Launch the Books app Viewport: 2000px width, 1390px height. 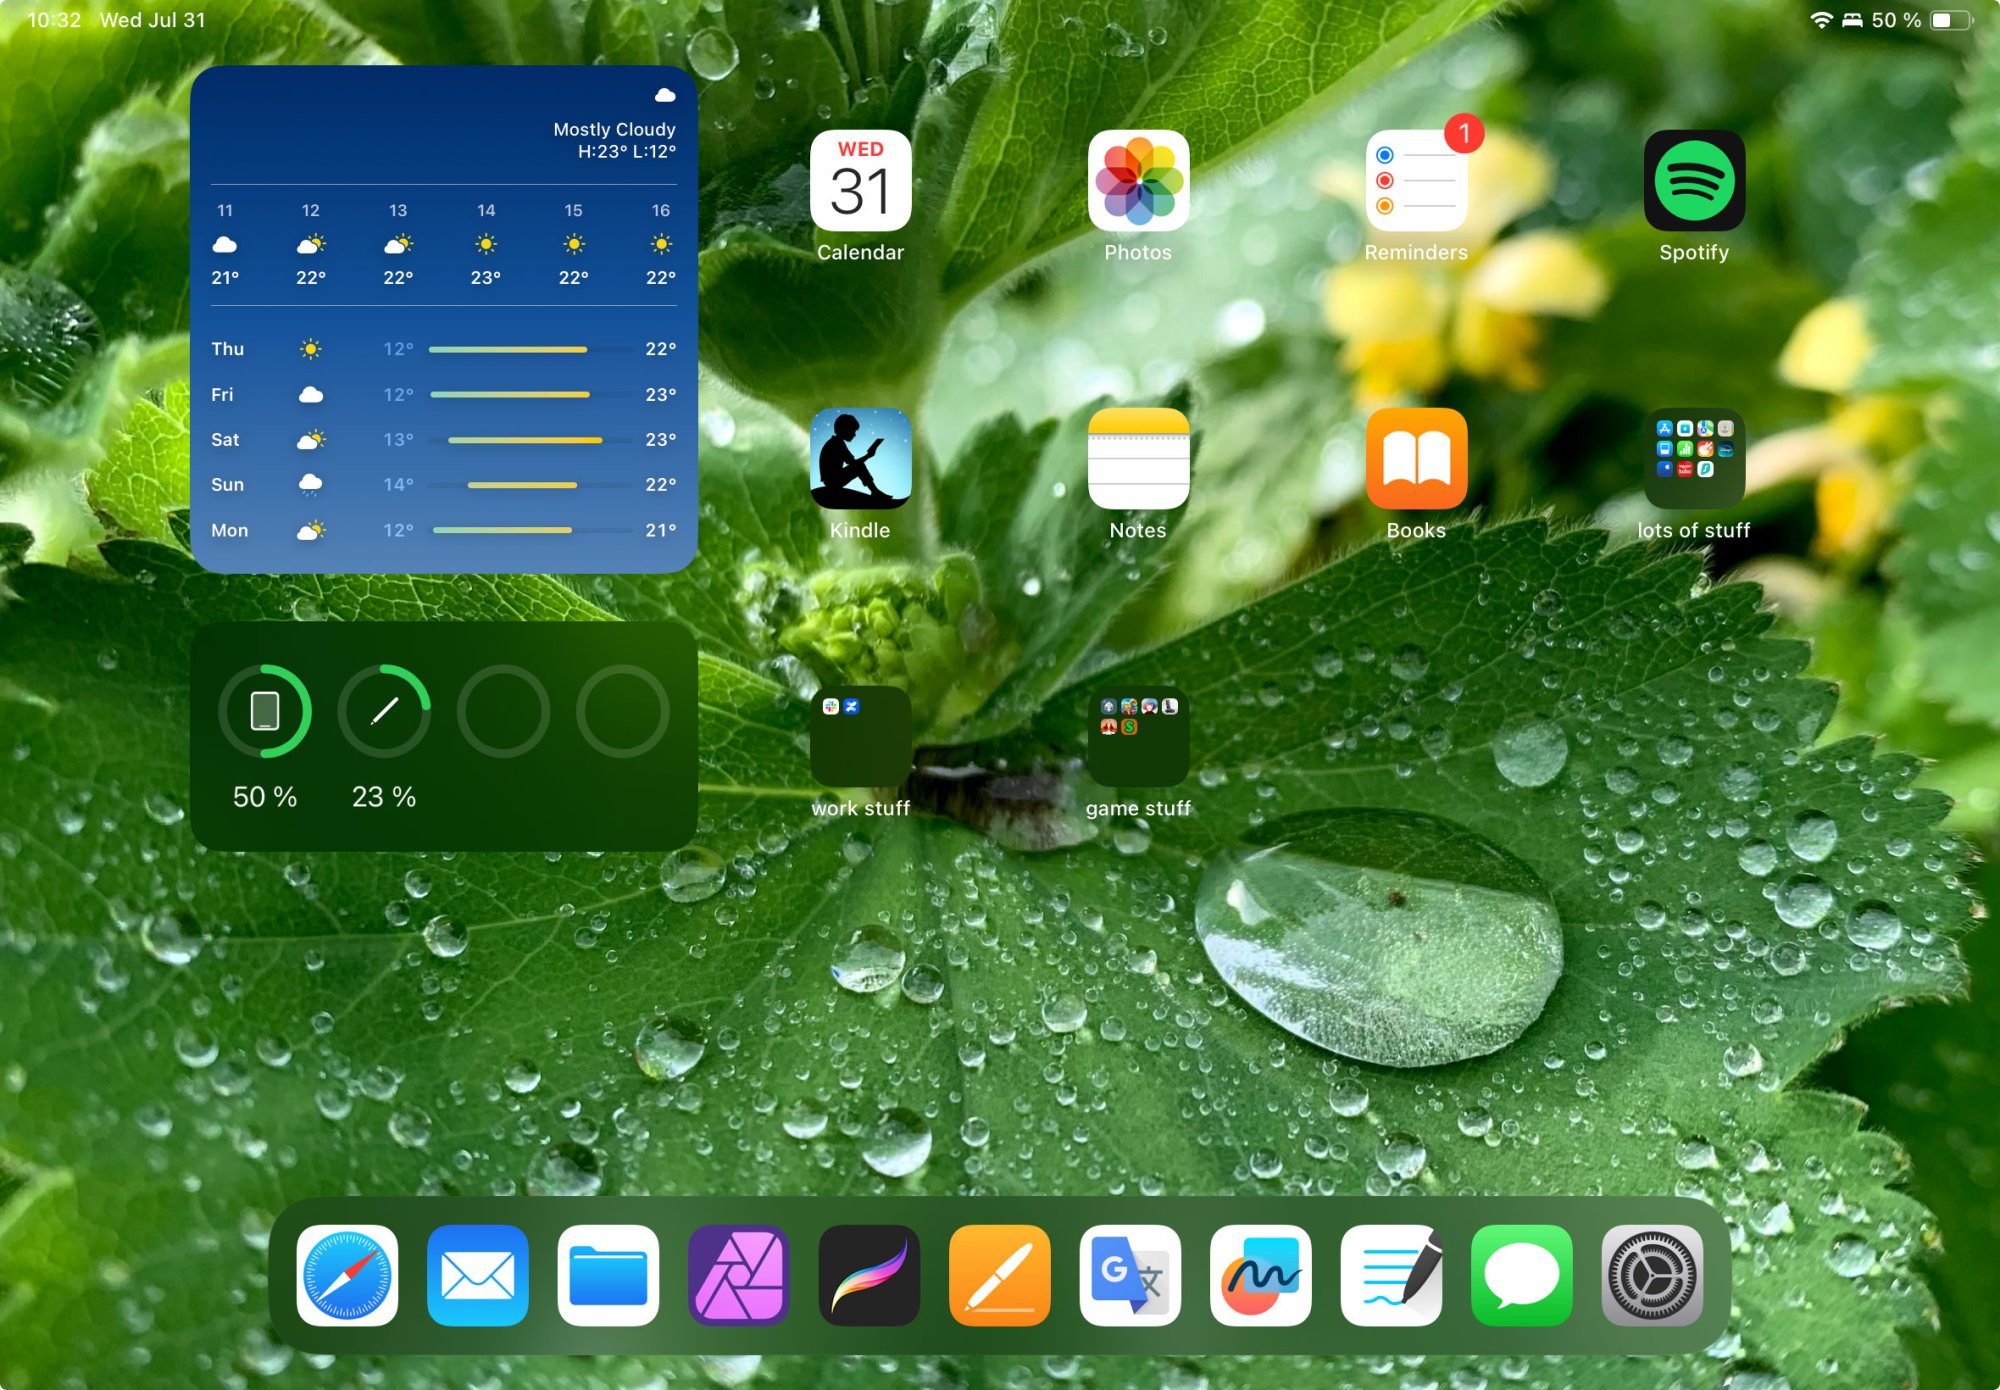1416,459
